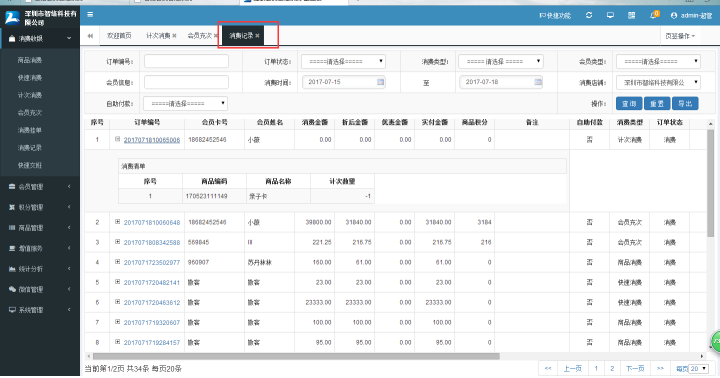
Task: Go to 上一页 previous page
Action: [x=573, y=369]
